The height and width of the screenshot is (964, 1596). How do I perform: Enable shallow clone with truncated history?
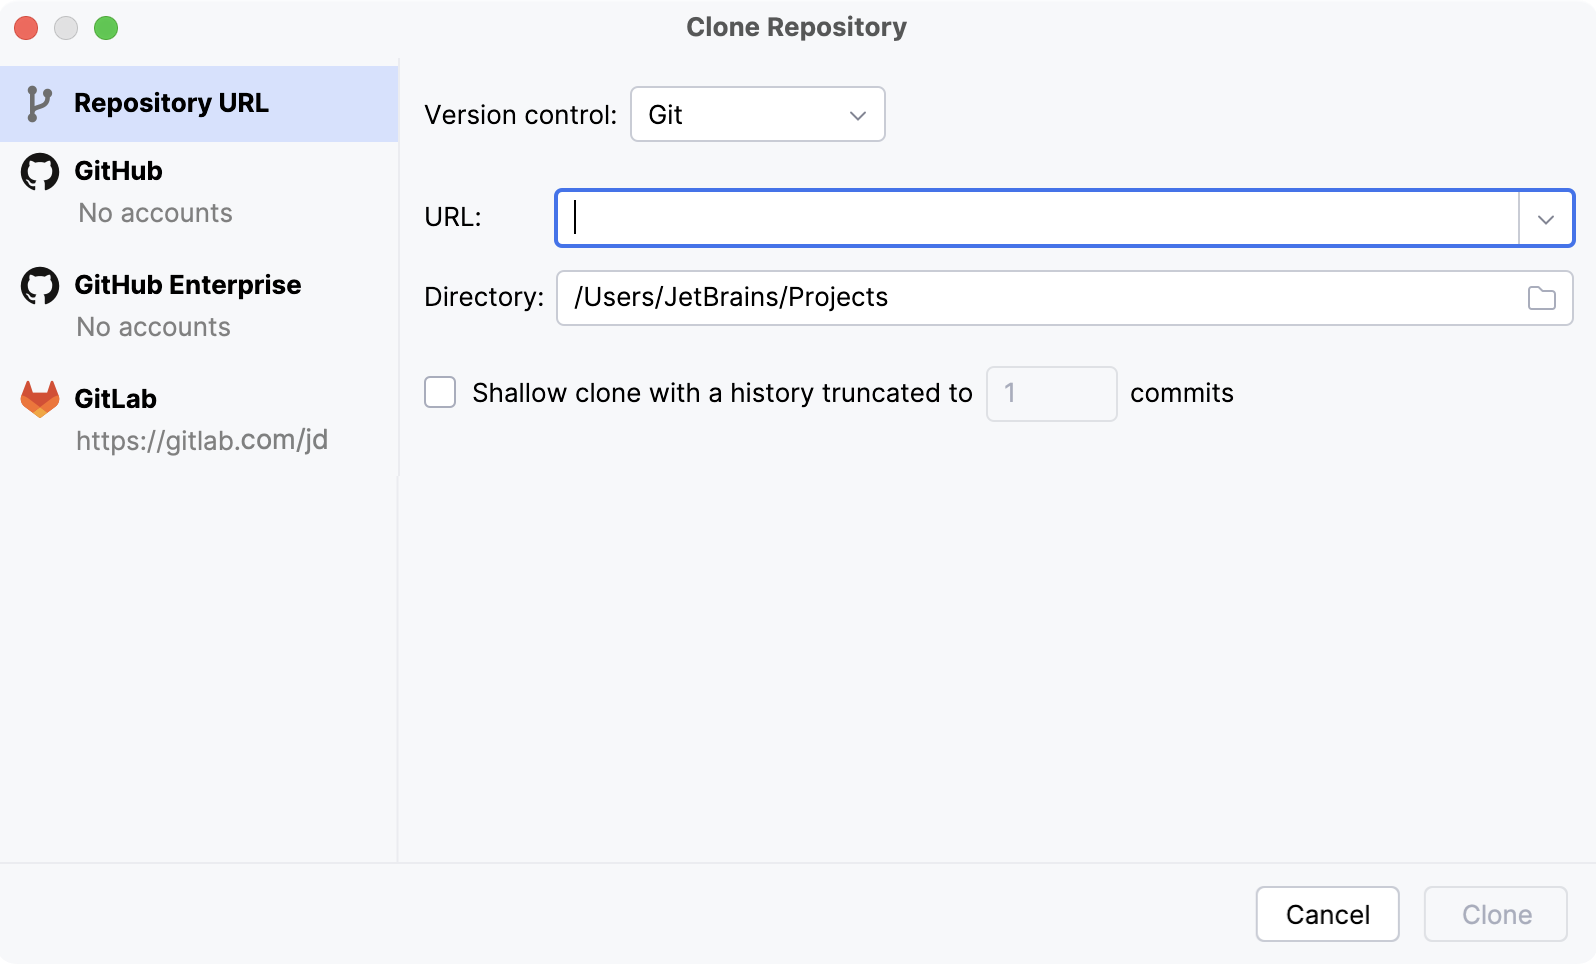pos(440,392)
